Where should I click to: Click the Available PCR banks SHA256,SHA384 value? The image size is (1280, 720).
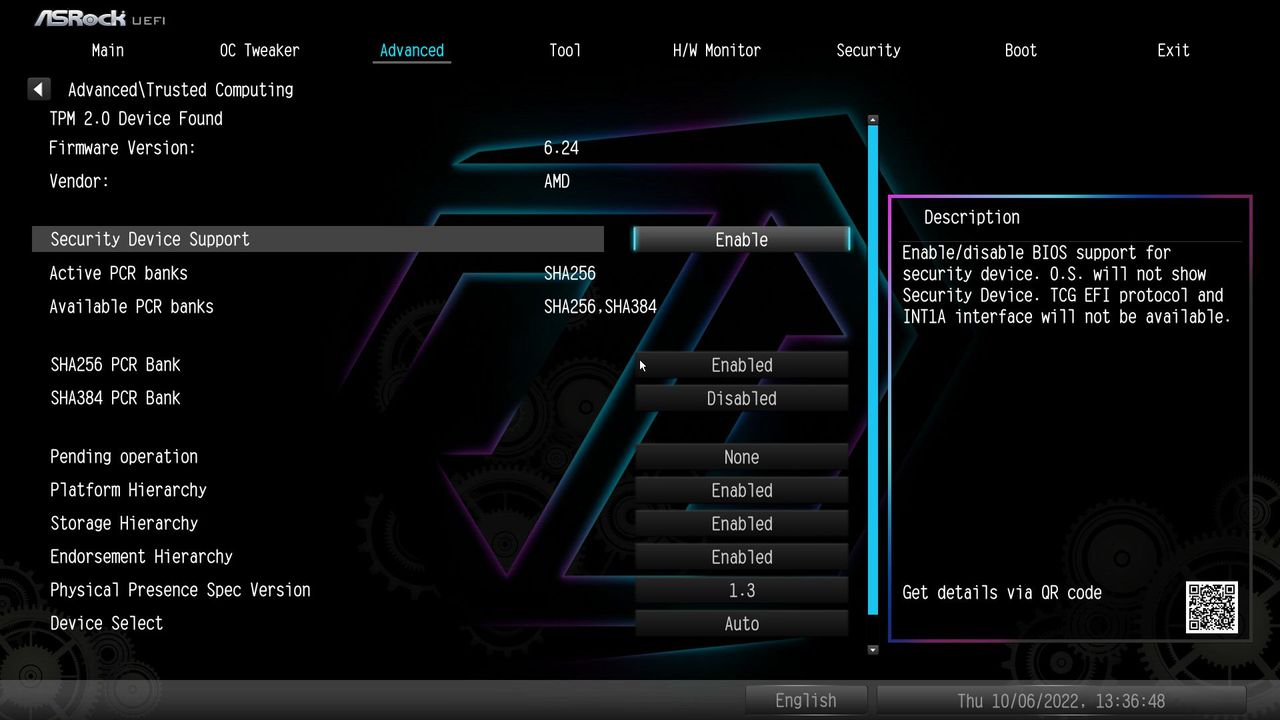pos(600,307)
